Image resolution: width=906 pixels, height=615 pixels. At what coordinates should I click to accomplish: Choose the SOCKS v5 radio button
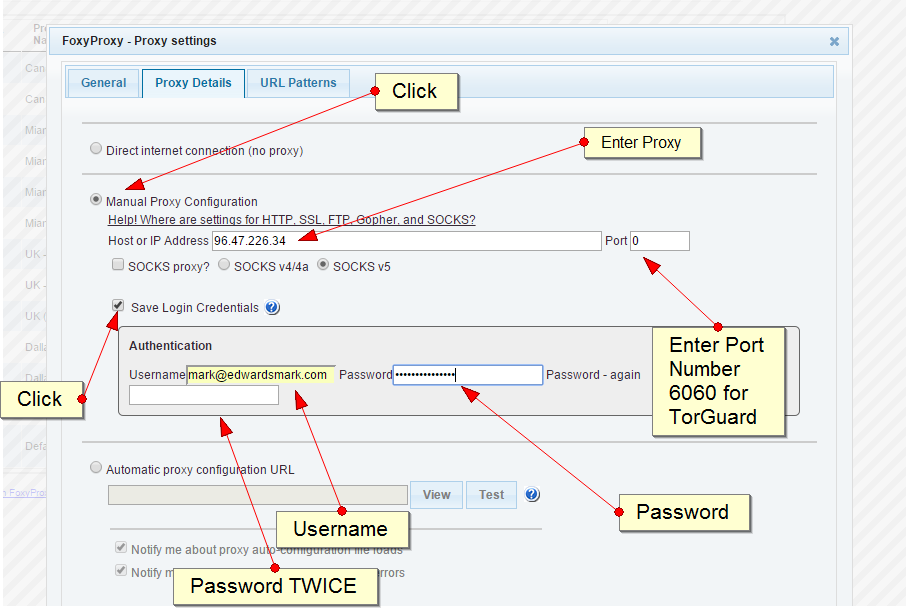323,265
